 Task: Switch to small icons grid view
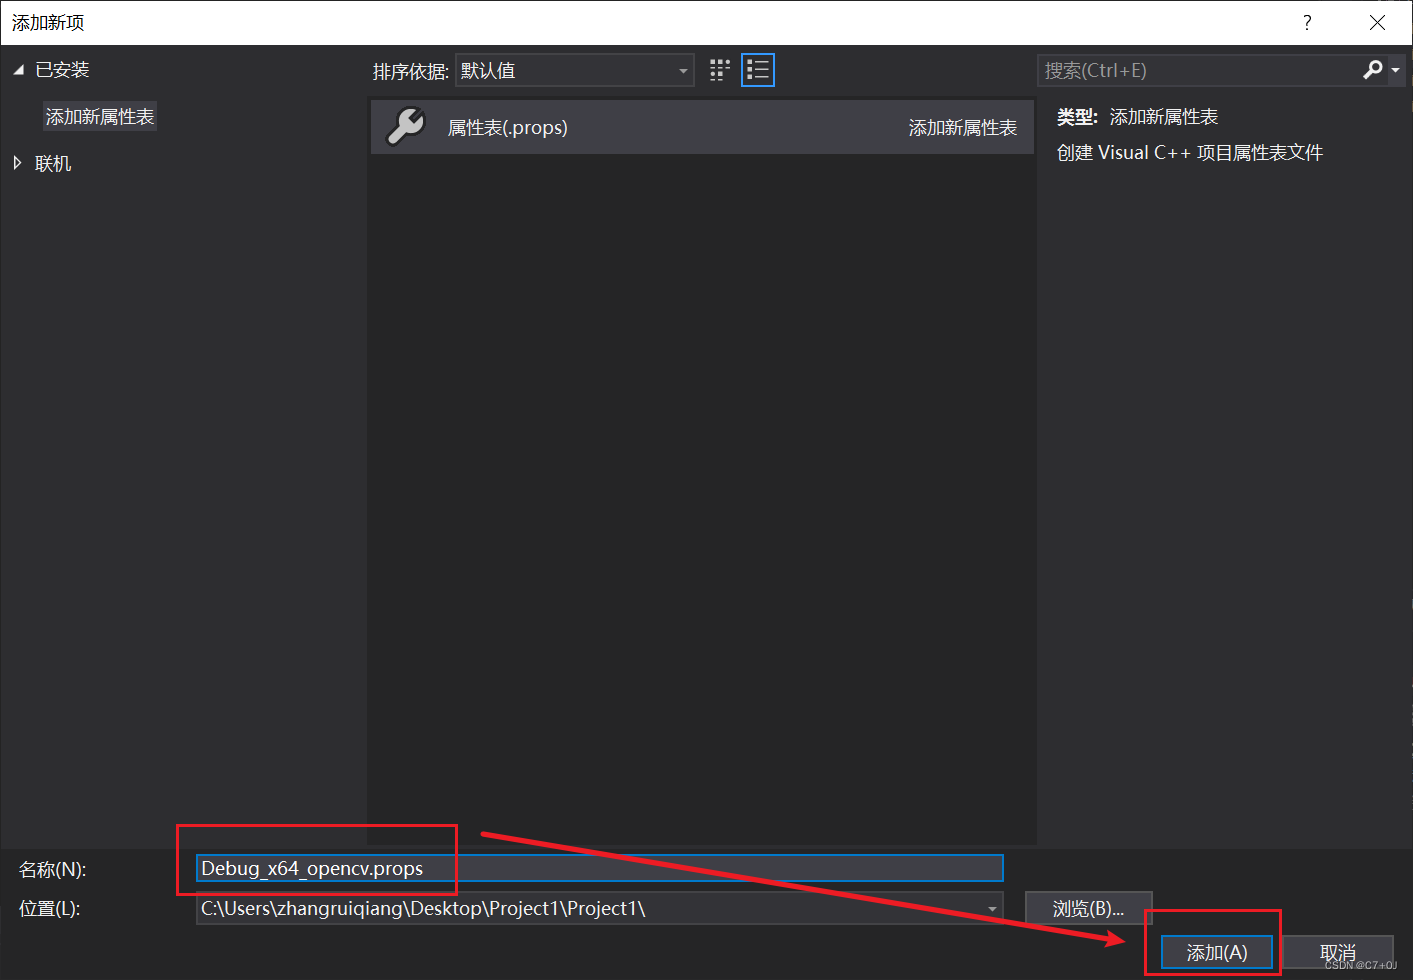pyautogui.click(x=720, y=70)
